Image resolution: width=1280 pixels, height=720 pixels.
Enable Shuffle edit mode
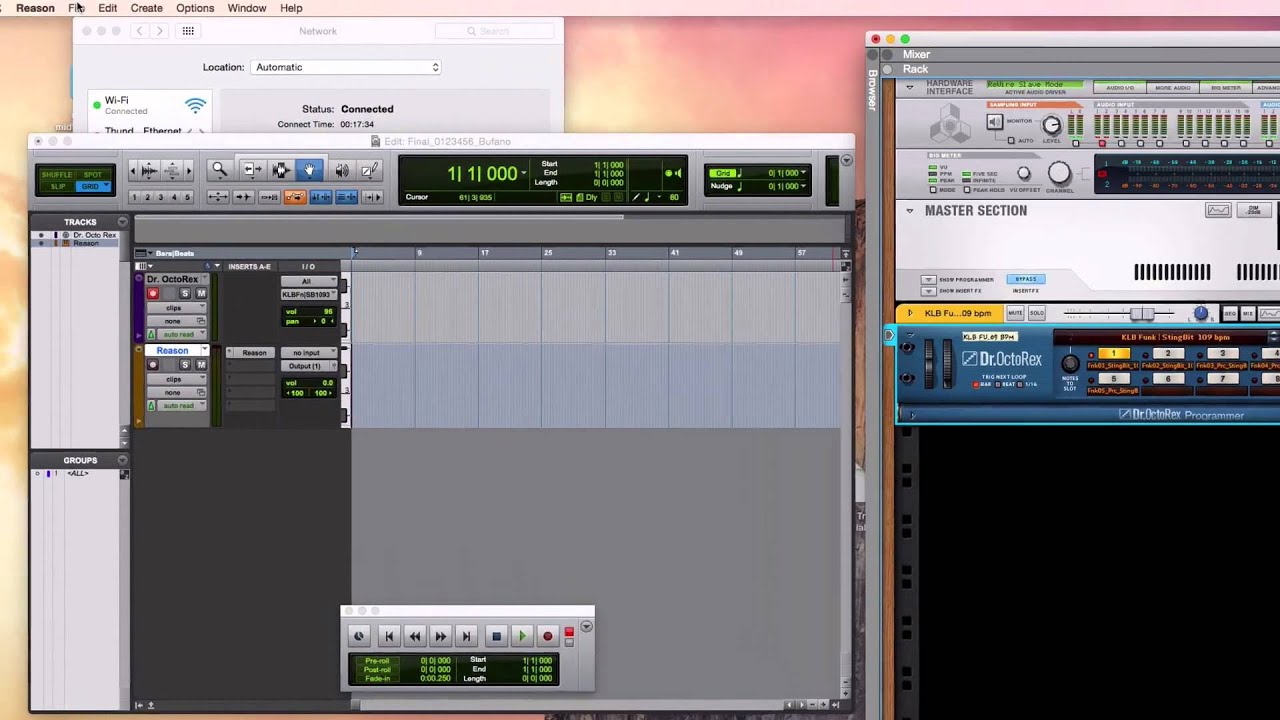(x=57, y=175)
